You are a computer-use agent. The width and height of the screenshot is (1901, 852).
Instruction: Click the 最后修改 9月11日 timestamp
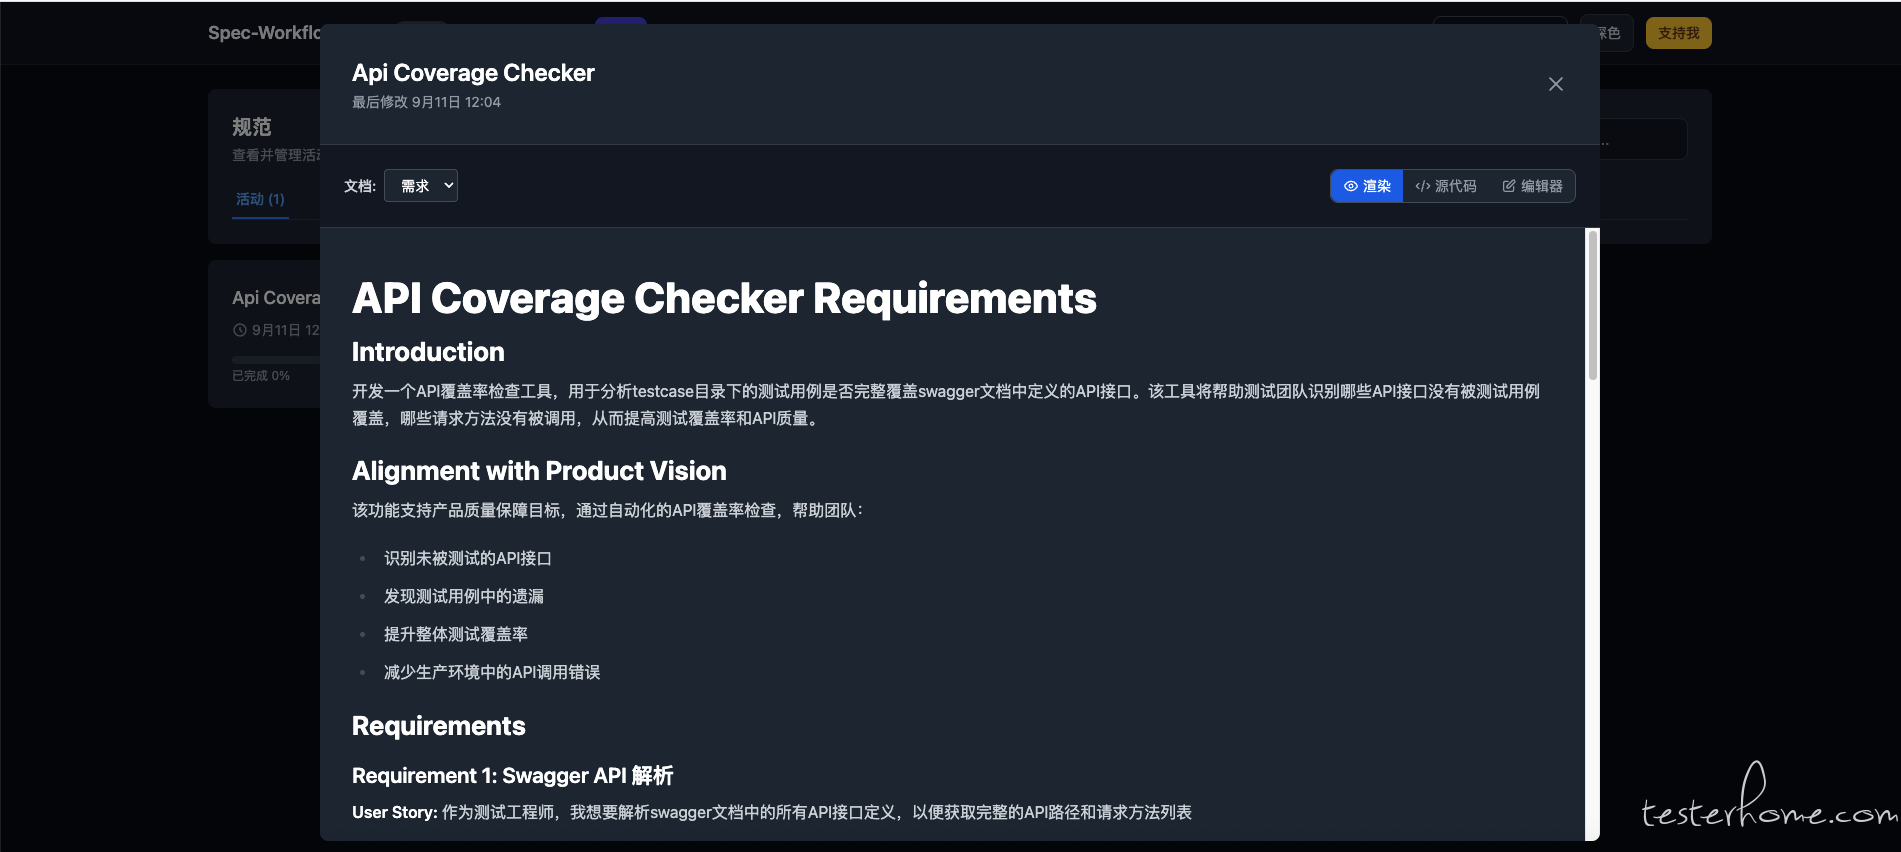click(426, 102)
